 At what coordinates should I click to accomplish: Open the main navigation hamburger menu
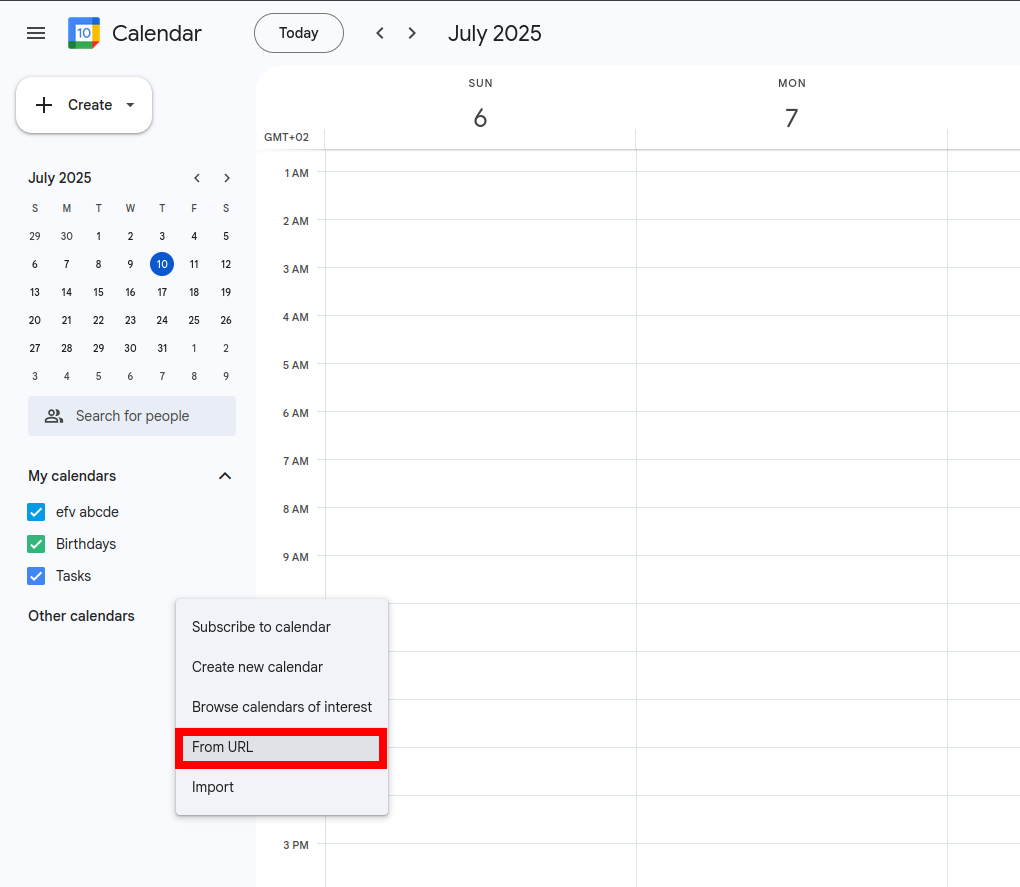[x=35, y=33]
